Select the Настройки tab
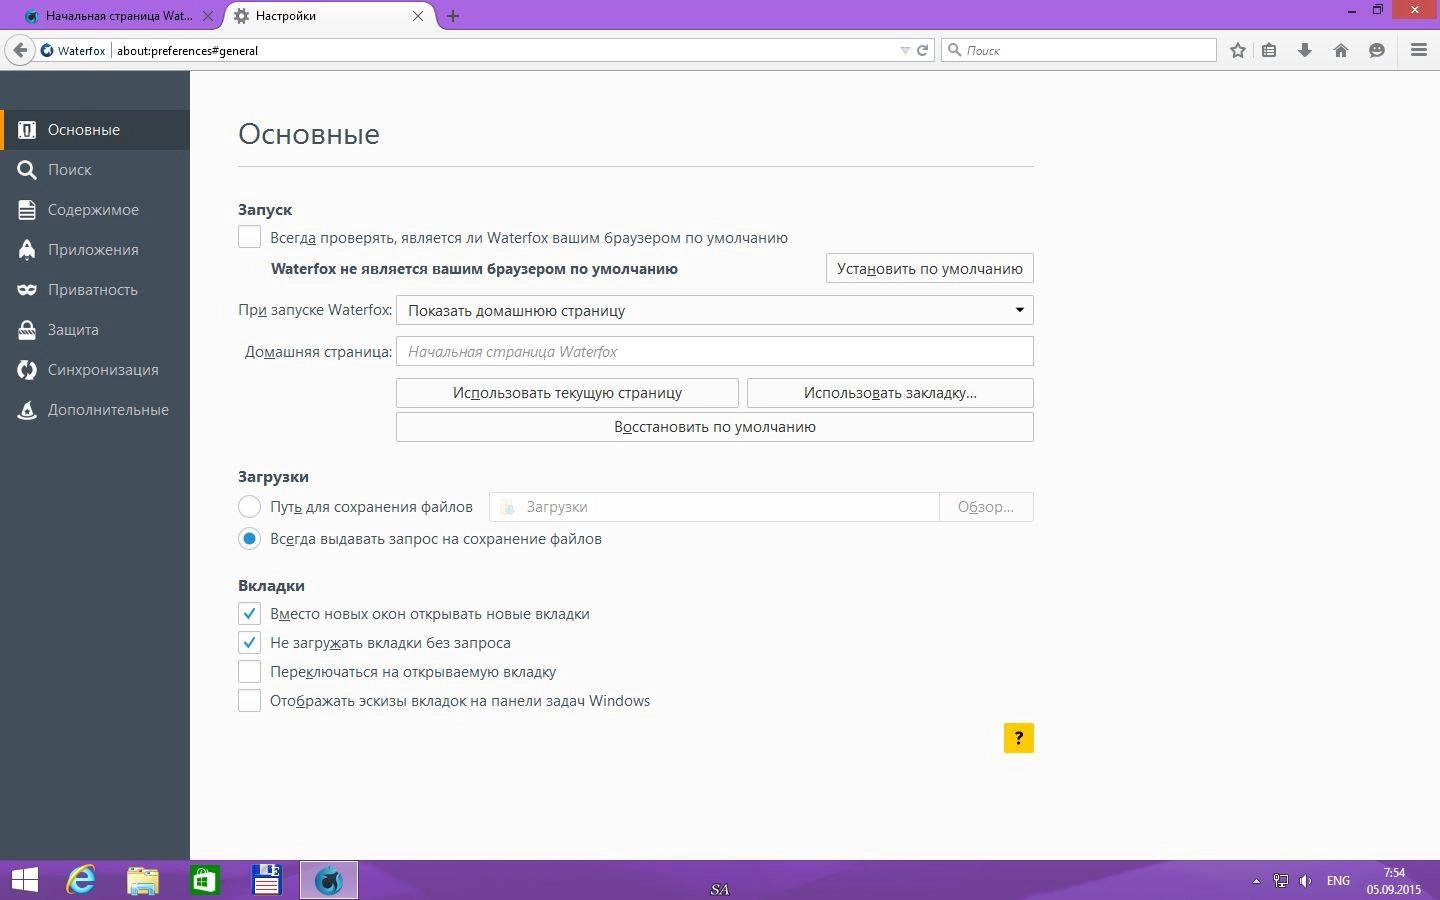Viewport: 1440px width, 900px height. 330,16
